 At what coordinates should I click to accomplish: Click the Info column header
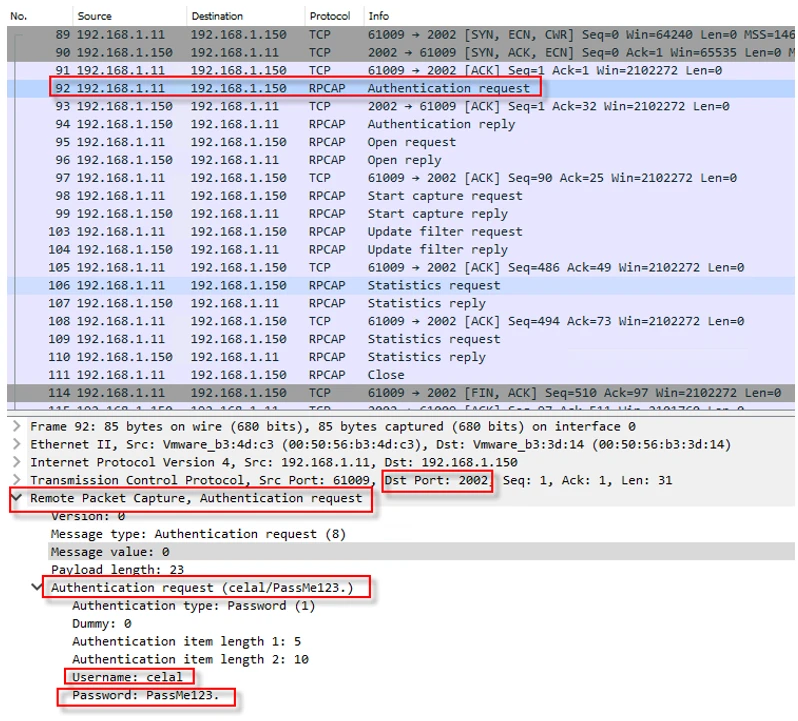pos(379,16)
